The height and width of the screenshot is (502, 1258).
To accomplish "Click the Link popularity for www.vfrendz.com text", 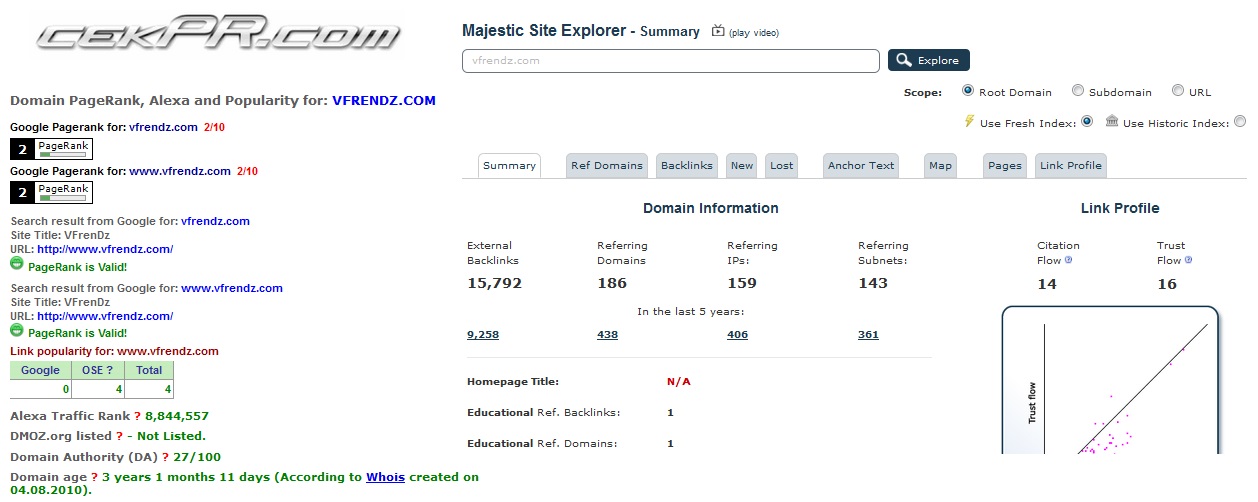I will [x=114, y=351].
